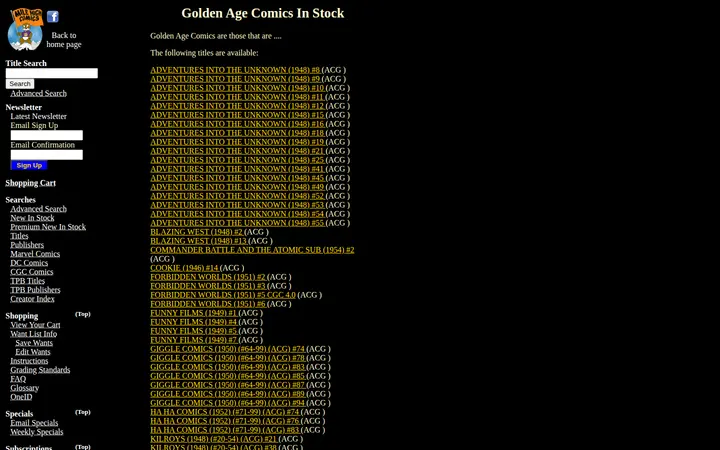720x450 pixels.
Task: Open the TPB Publishers link
Action: [x=35, y=290]
